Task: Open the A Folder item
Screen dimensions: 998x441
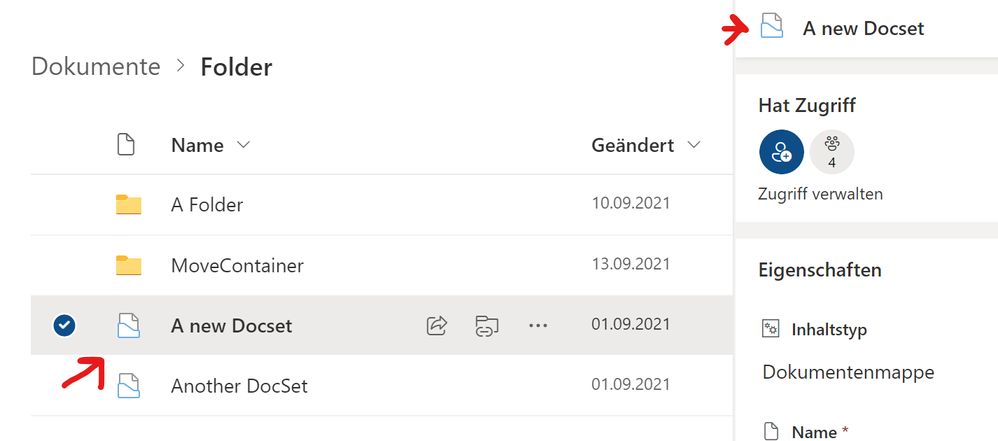Action: click(x=207, y=205)
